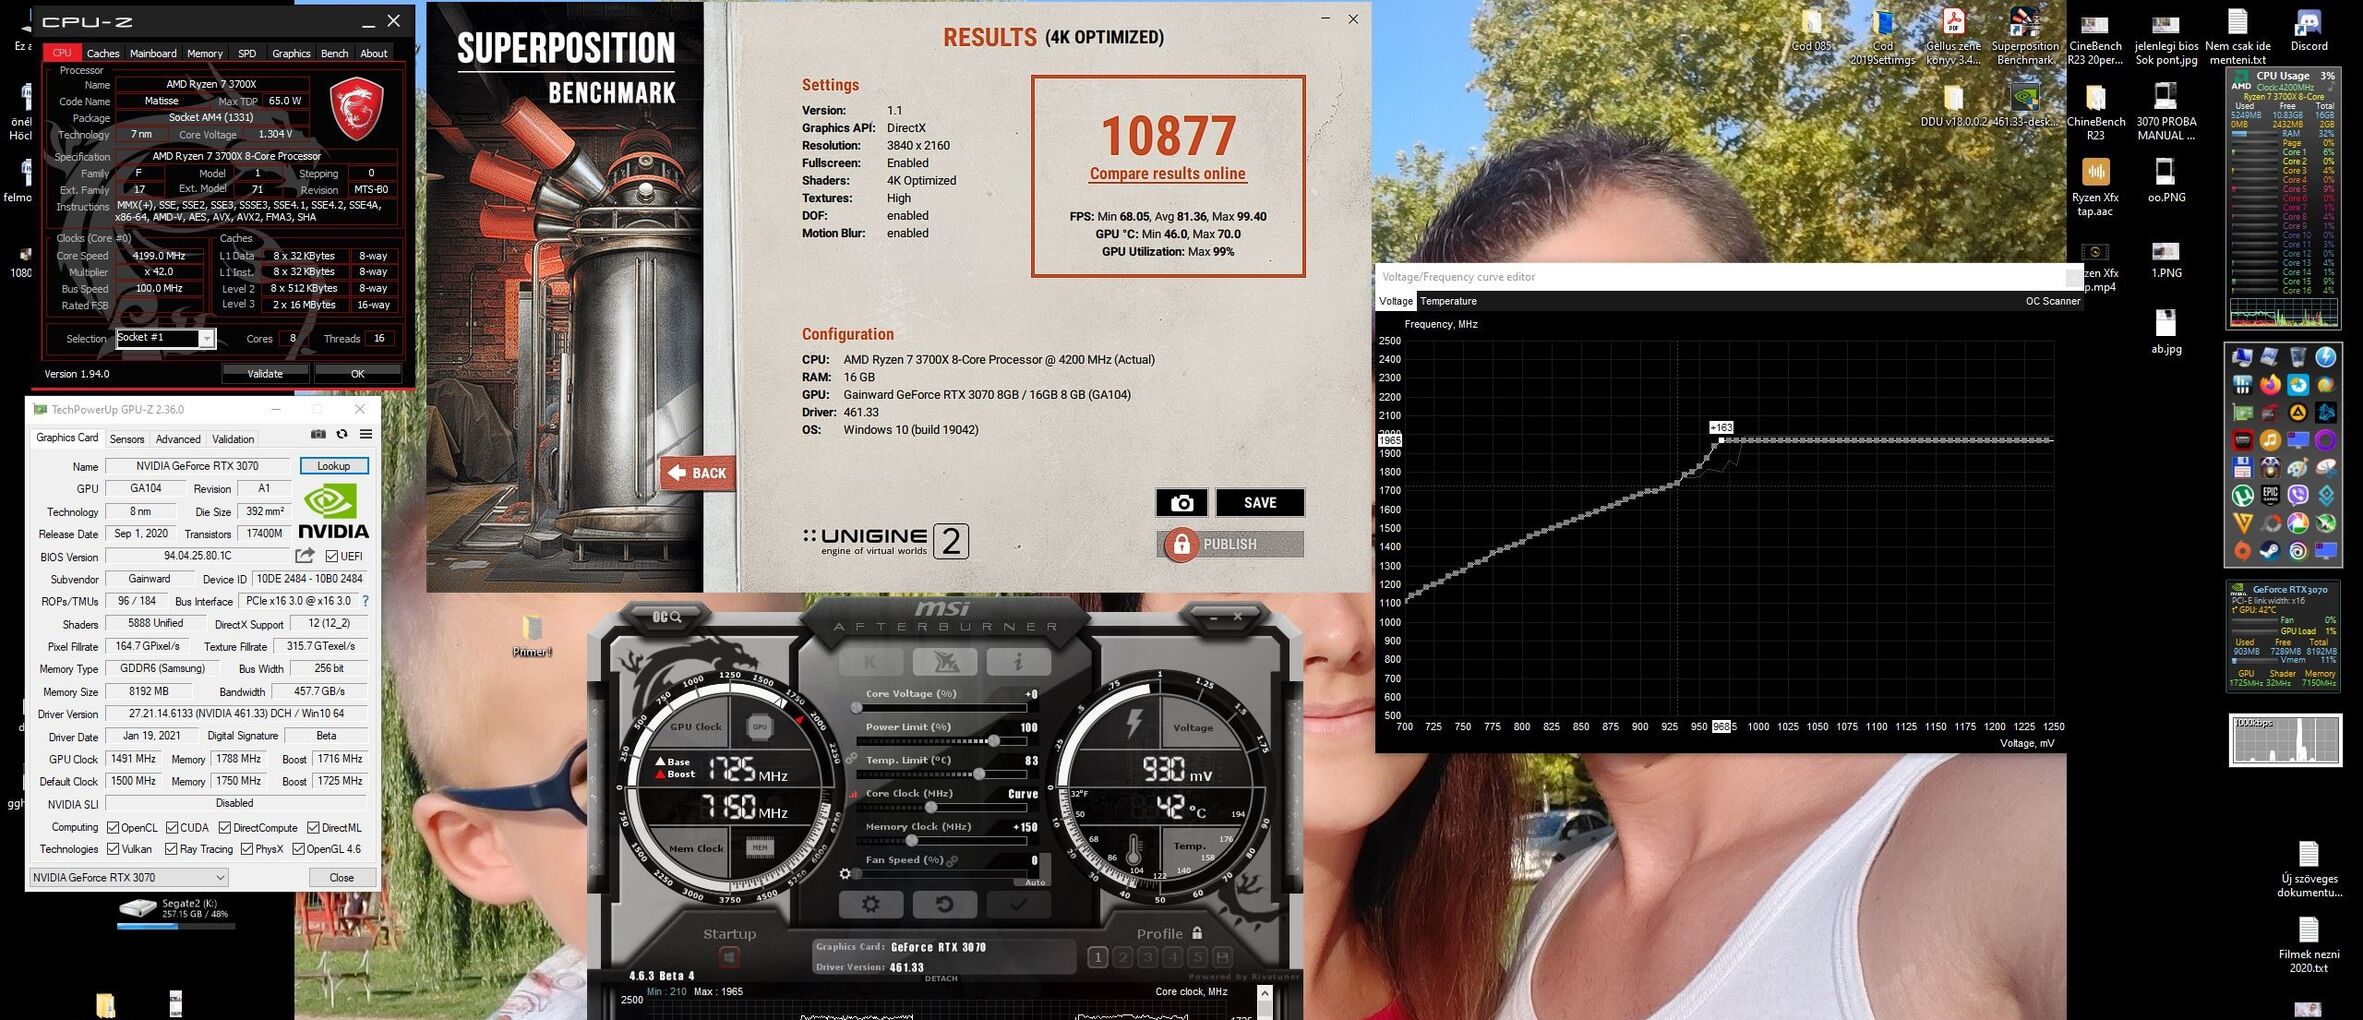Open the core clock curve editor bars icon
The image size is (2363, 1020).
(x=853, y=794)
